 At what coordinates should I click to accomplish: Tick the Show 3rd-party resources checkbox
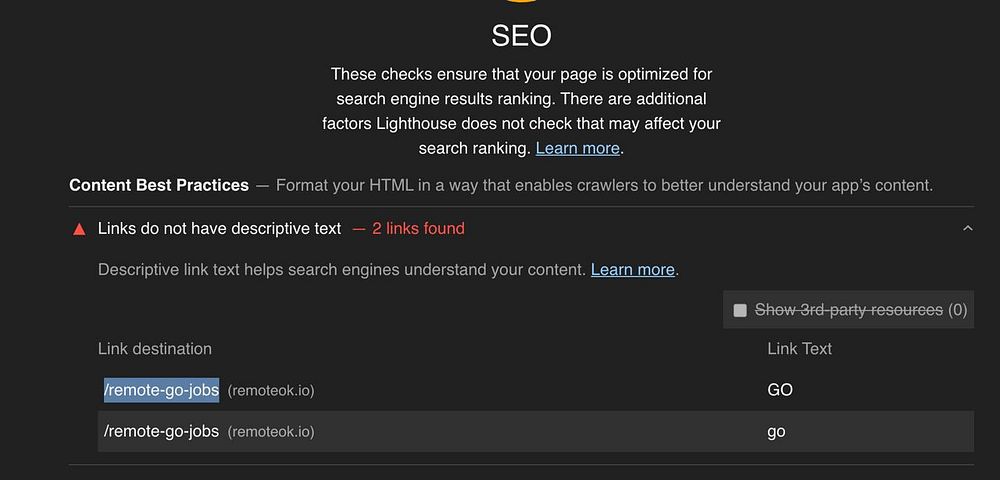[740, 310]
